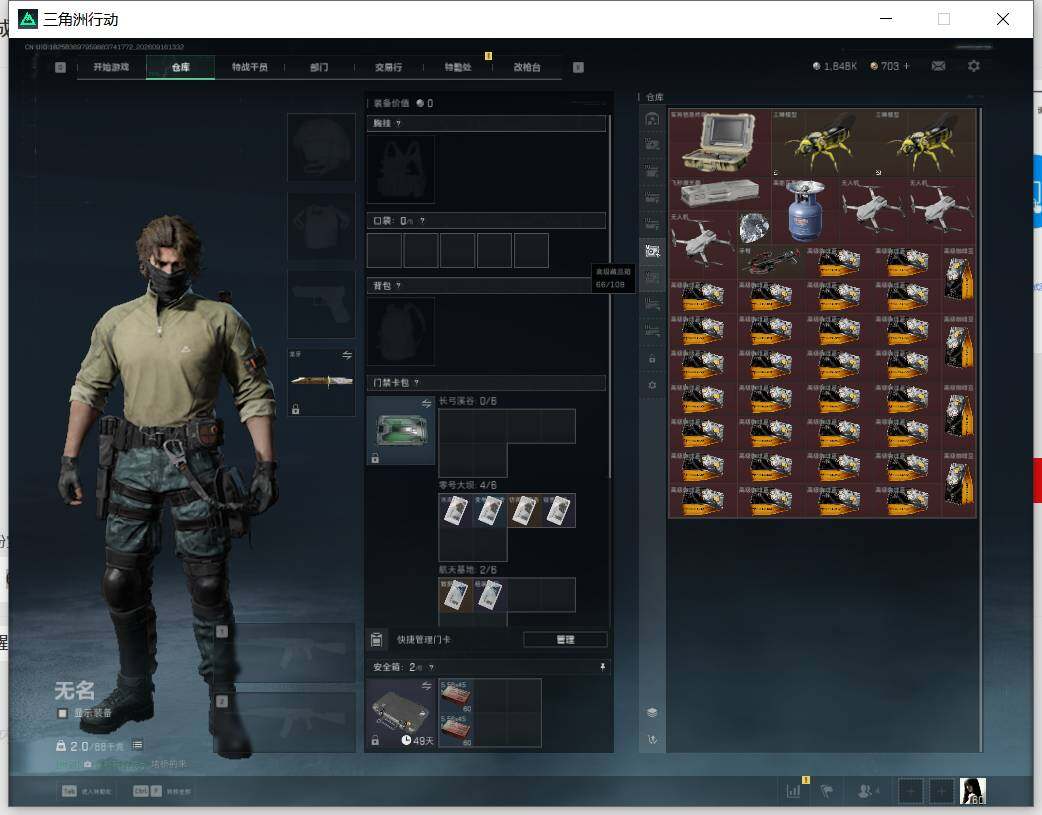Click the 管理 button for key cards

(565, 640)
